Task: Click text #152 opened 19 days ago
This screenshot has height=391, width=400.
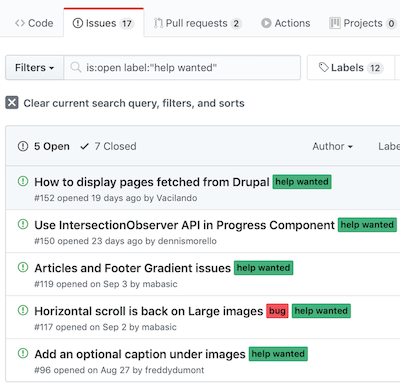Action: 88,198
